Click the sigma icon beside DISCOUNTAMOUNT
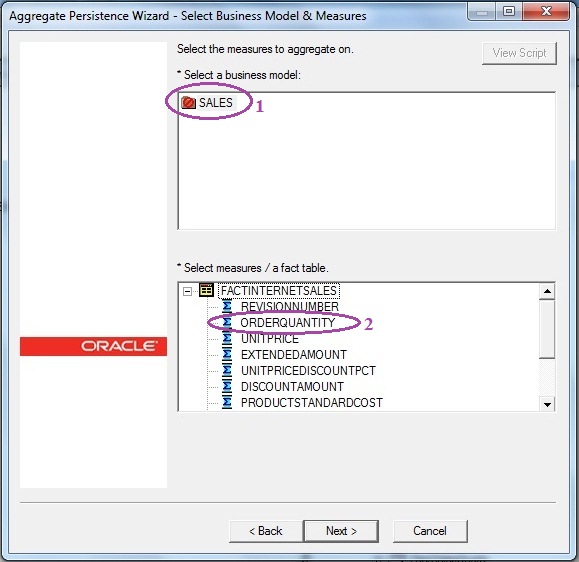579x562 pixels. pyautogui.click(x=227, y=387)
